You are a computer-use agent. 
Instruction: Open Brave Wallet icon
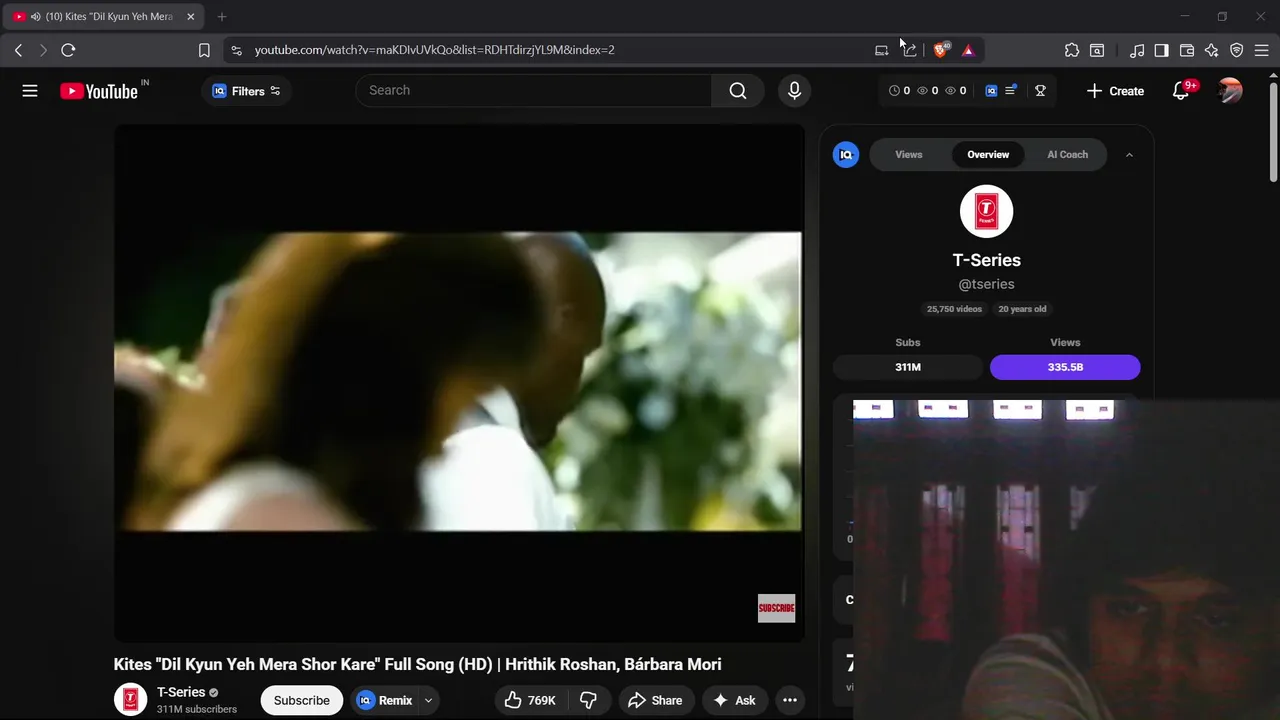tap(1187, 50)
